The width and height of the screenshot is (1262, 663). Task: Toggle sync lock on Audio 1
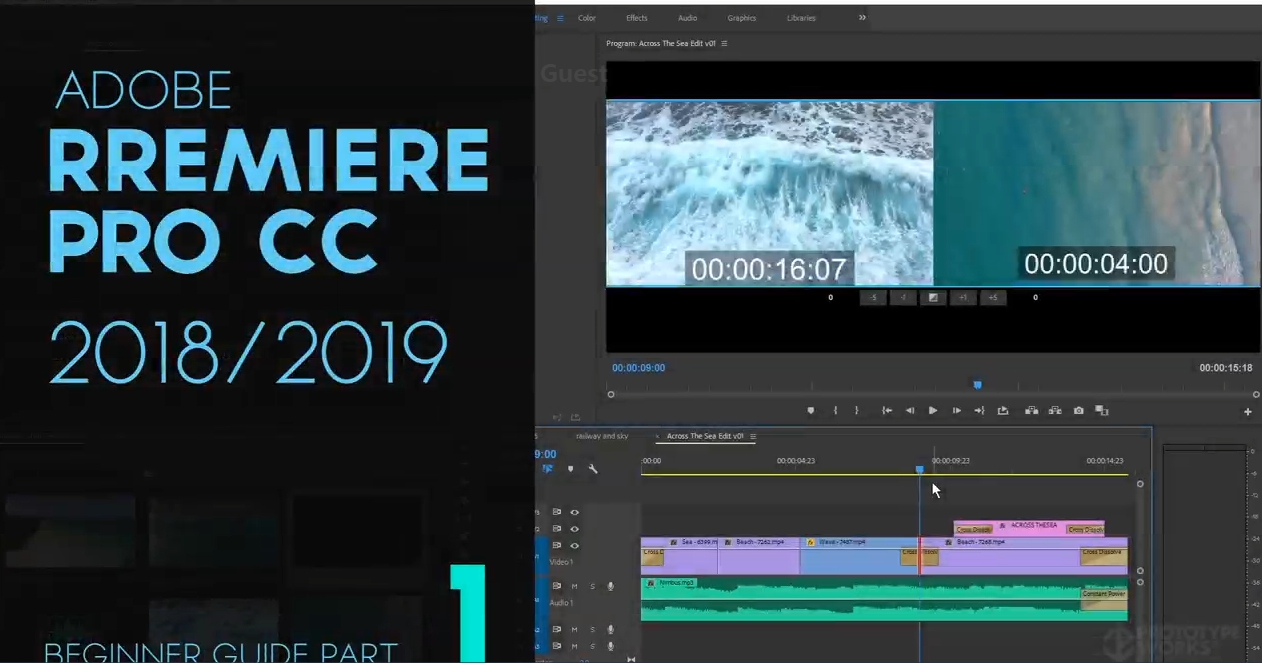click(557, 586)
